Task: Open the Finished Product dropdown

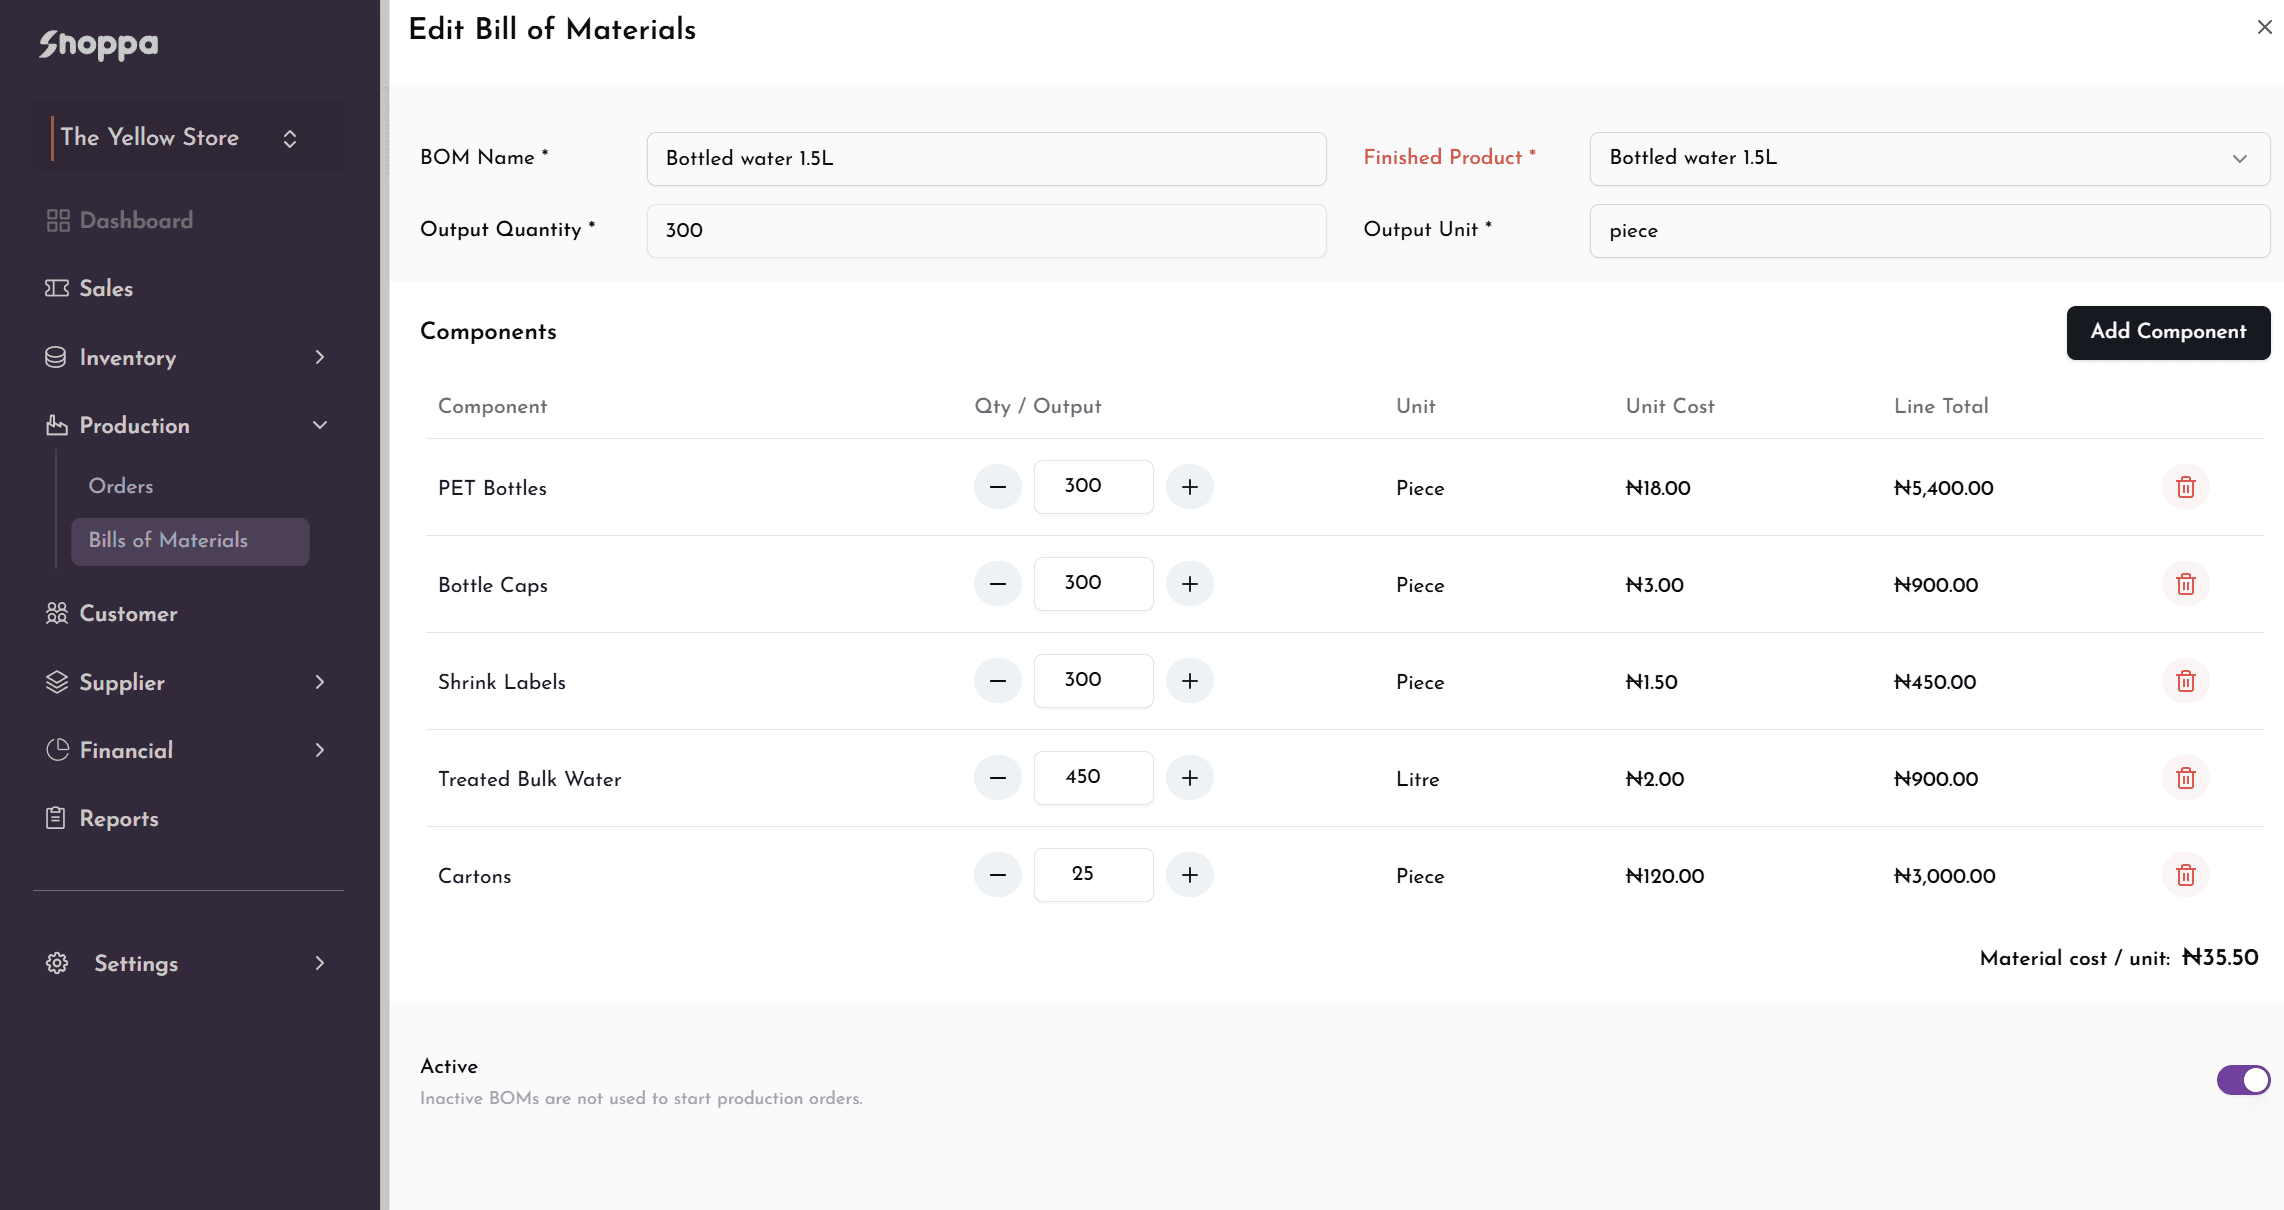Action: click(x=1929, y=158)
